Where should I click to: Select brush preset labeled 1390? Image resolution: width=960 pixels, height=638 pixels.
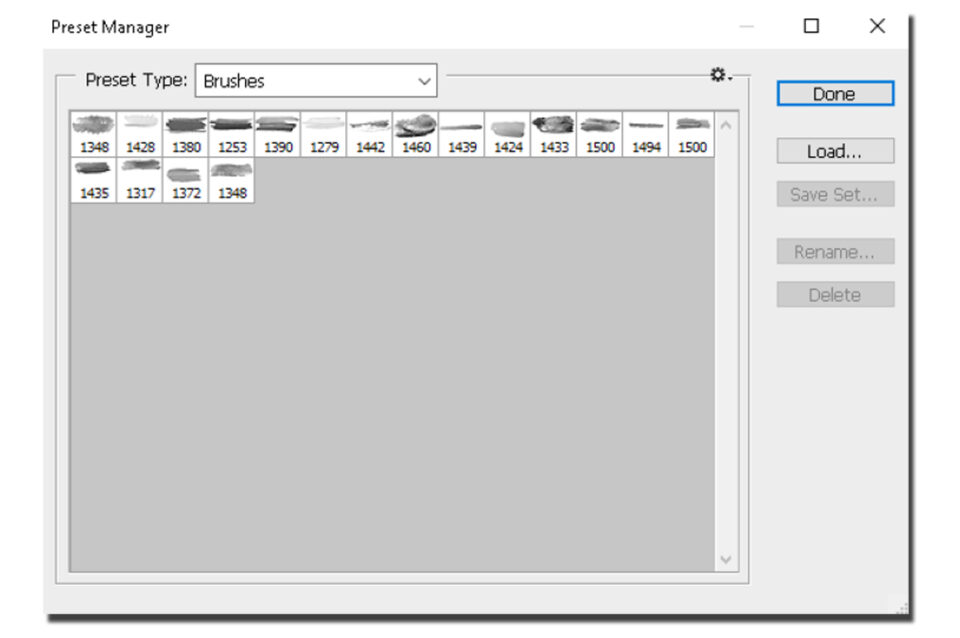tap(278, 135)
